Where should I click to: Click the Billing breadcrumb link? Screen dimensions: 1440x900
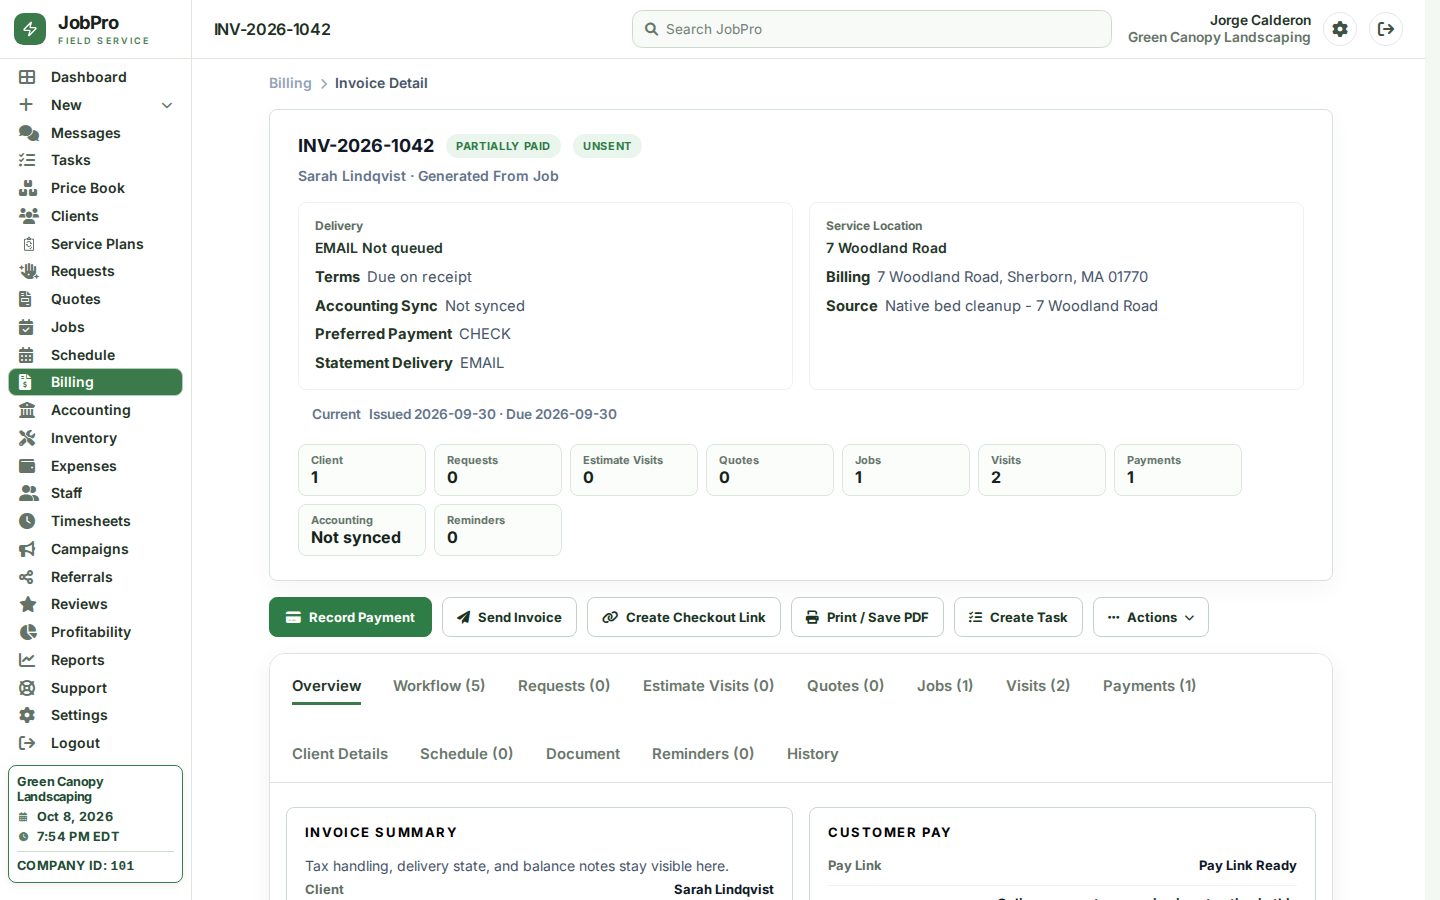tap(290, 83)
